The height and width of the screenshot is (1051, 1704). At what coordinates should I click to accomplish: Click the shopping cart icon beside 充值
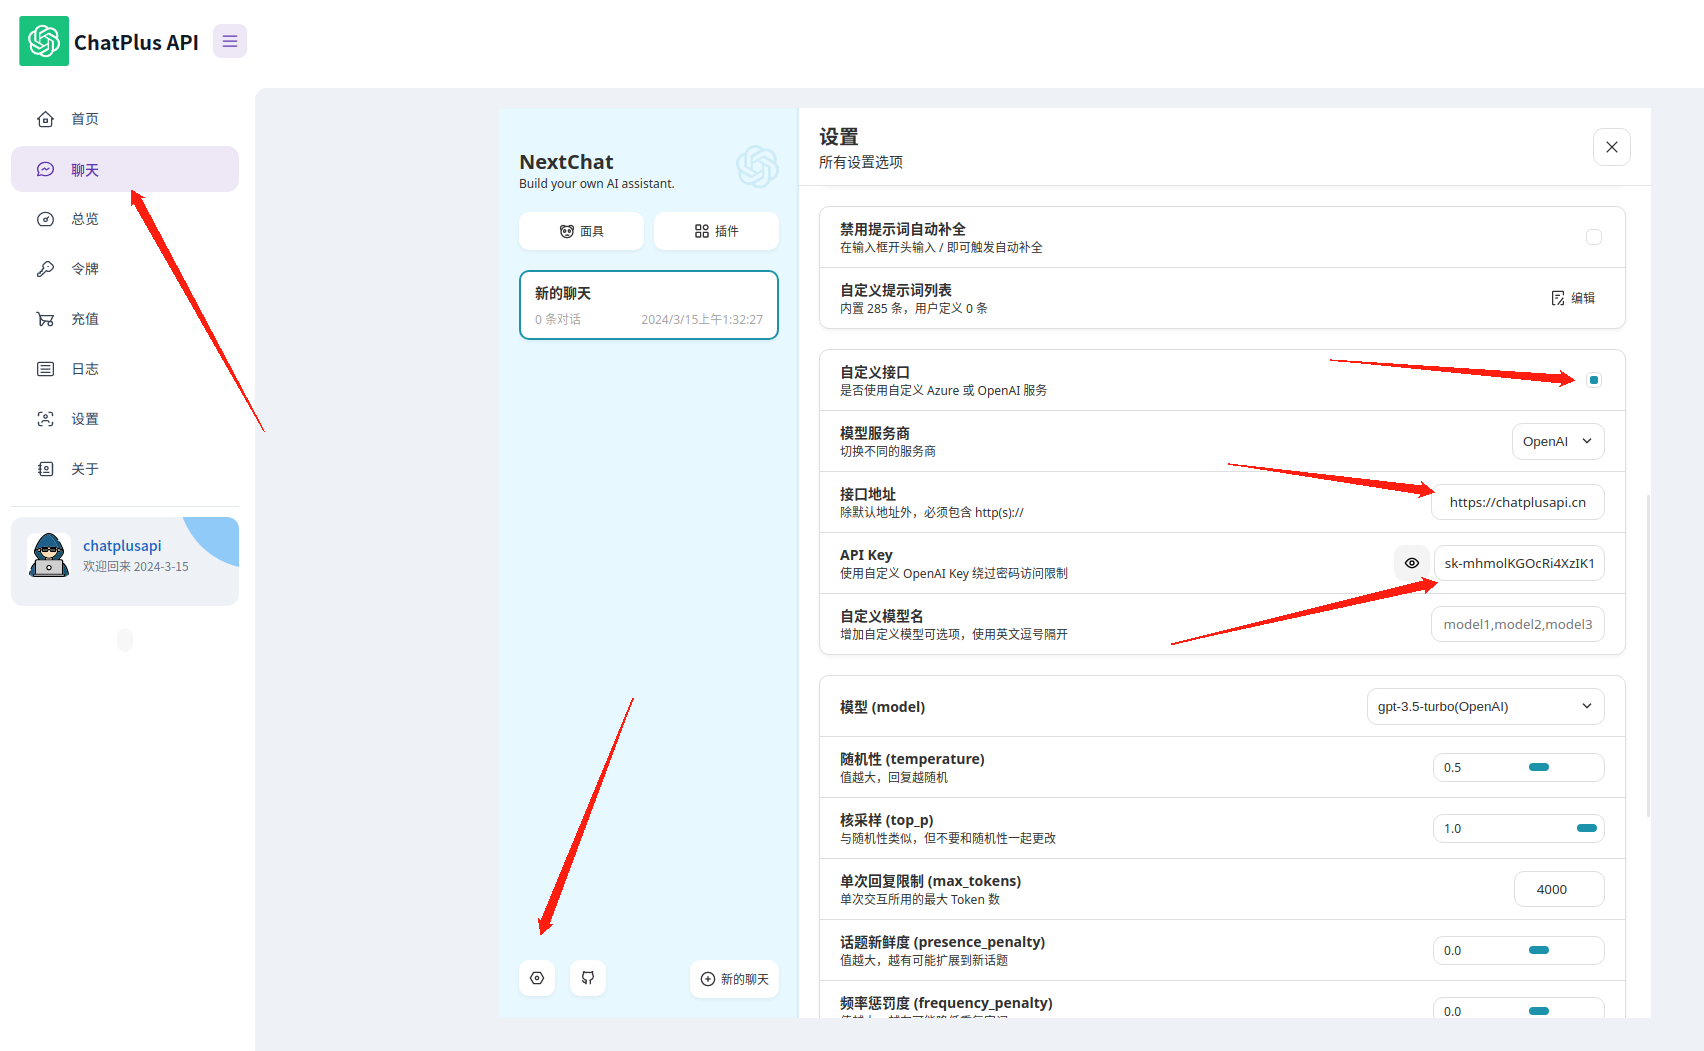point(45,319)
